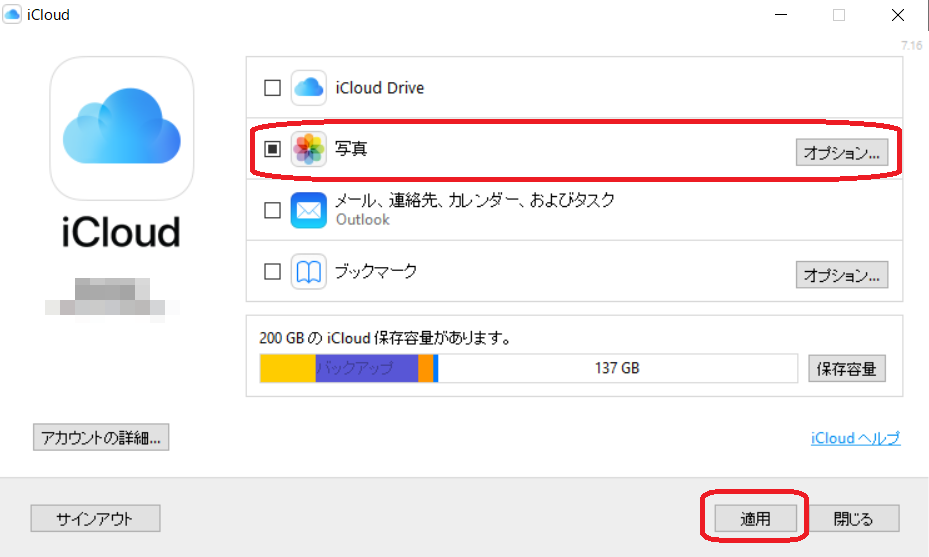Click the Outlook subtitle text

tap(363, 220)
